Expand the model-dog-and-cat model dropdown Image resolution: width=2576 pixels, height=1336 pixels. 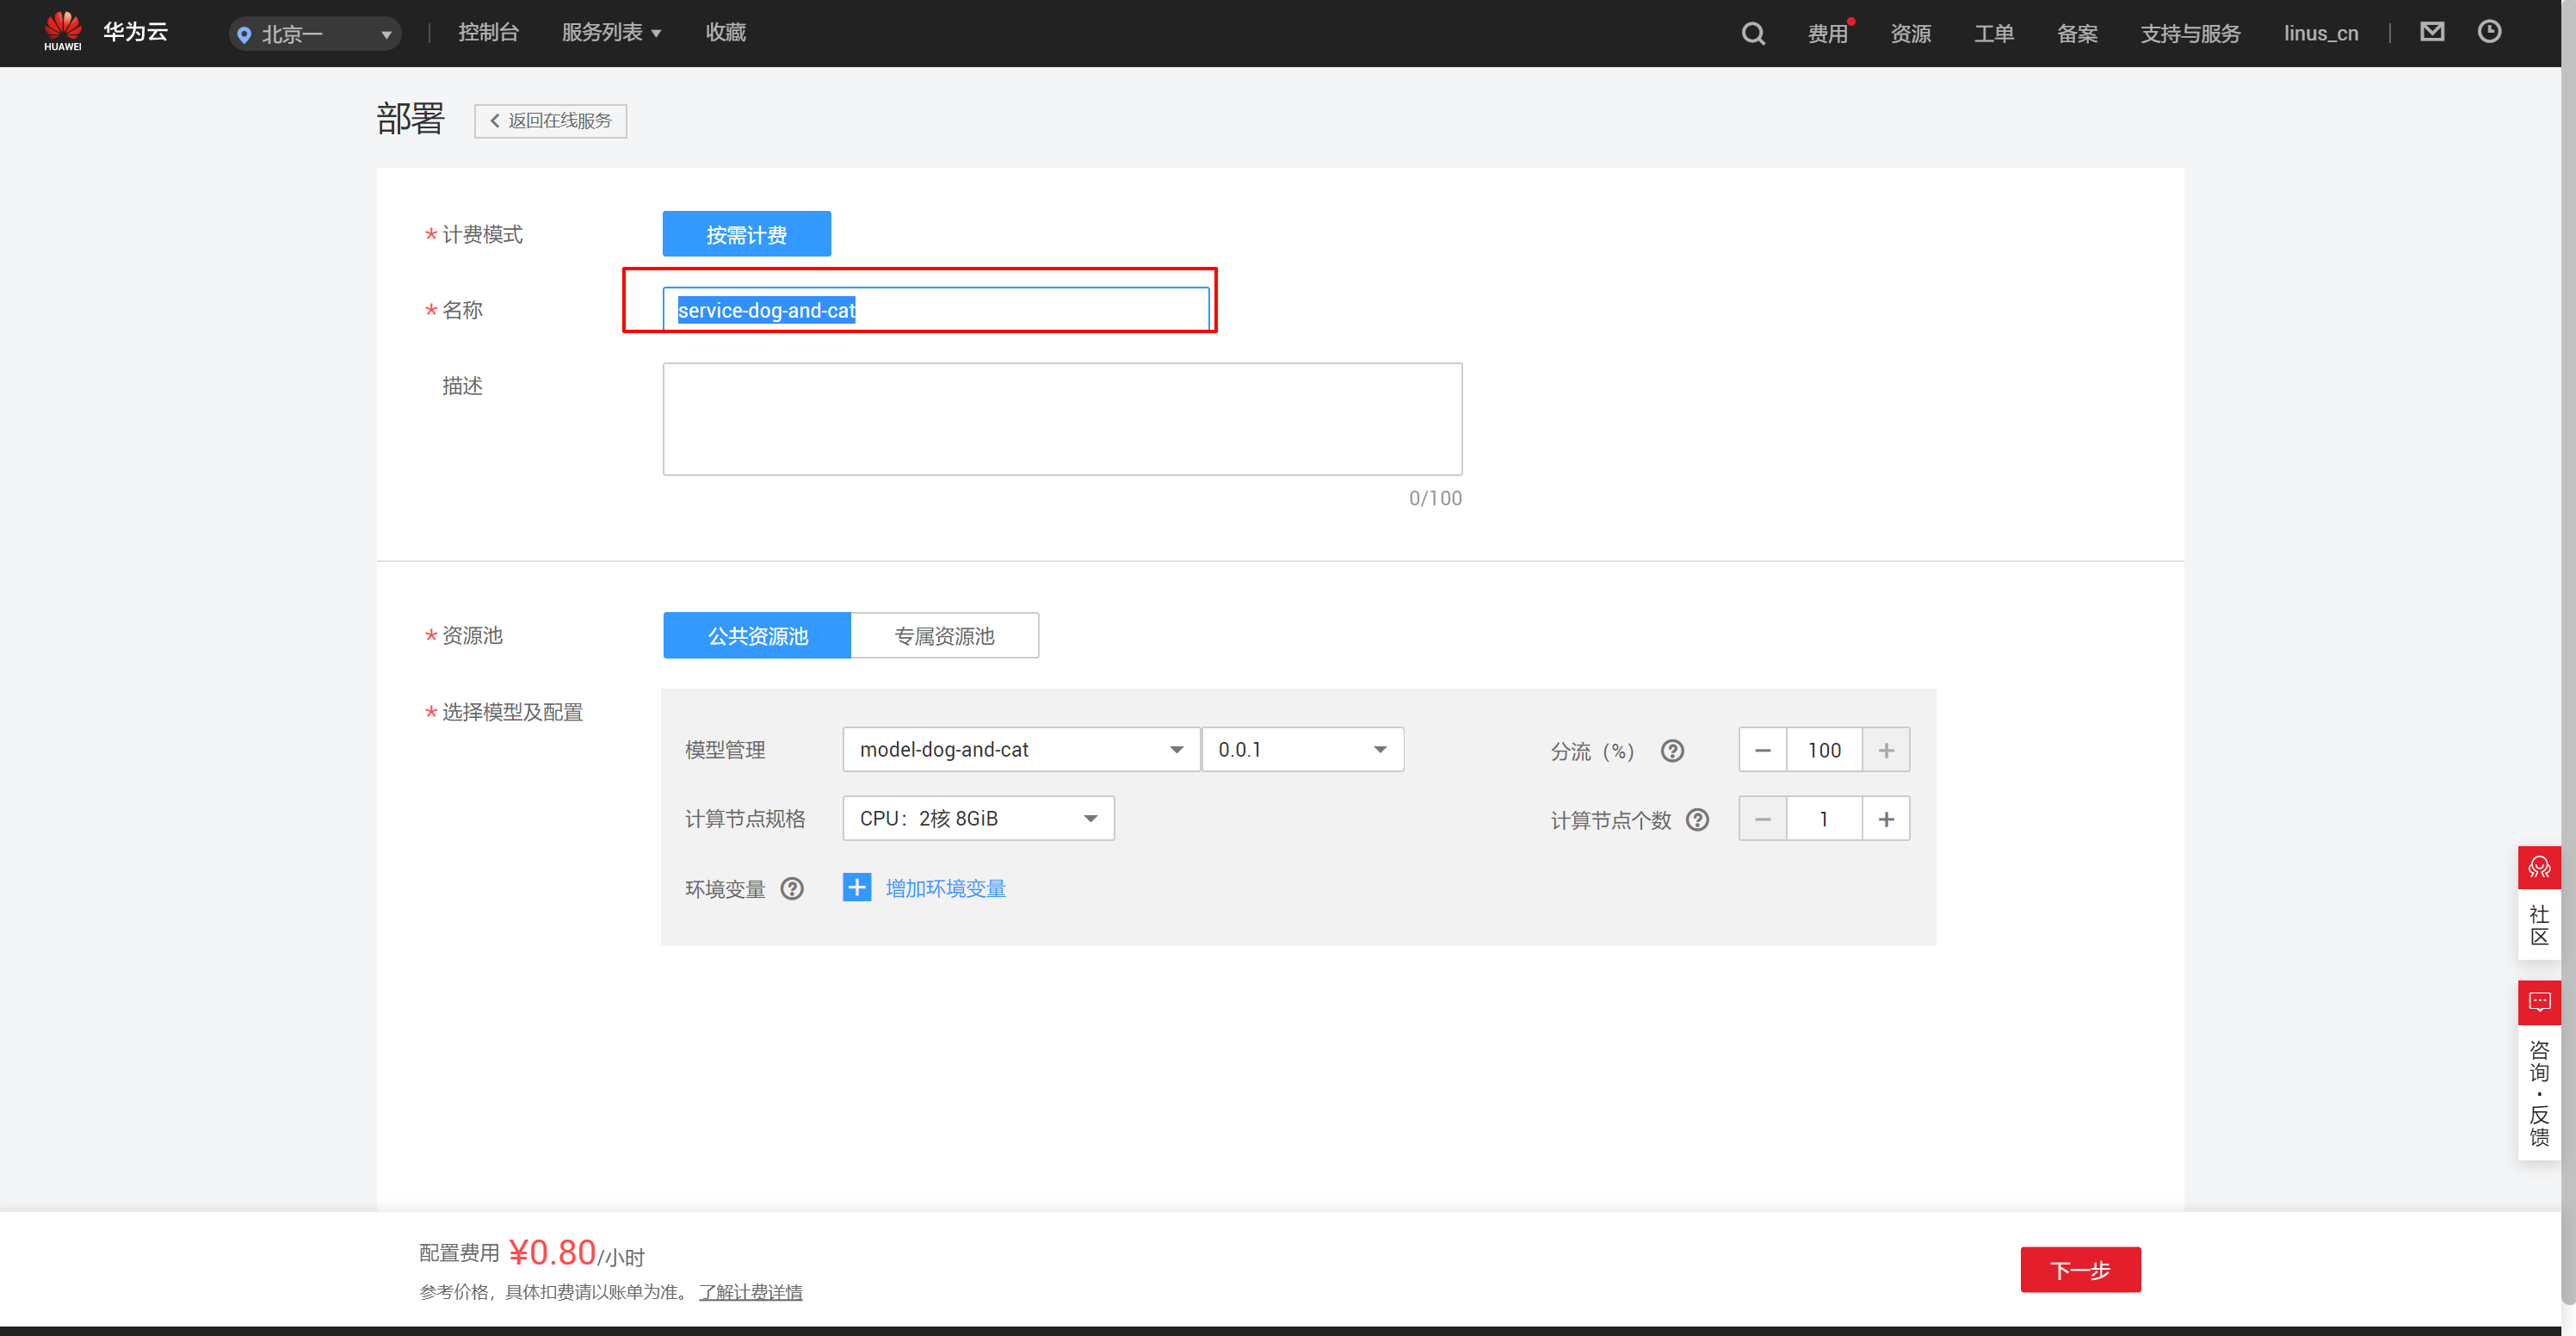pyautogui.click(x=1020, y=749)
